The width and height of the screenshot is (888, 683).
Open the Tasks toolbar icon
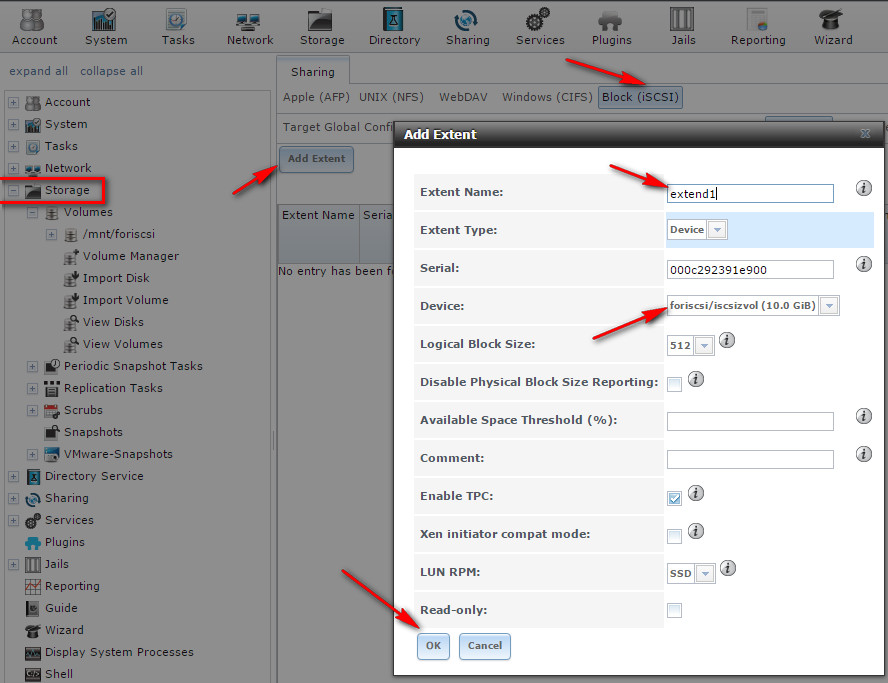pyautogui.click(x=178, y=27)
